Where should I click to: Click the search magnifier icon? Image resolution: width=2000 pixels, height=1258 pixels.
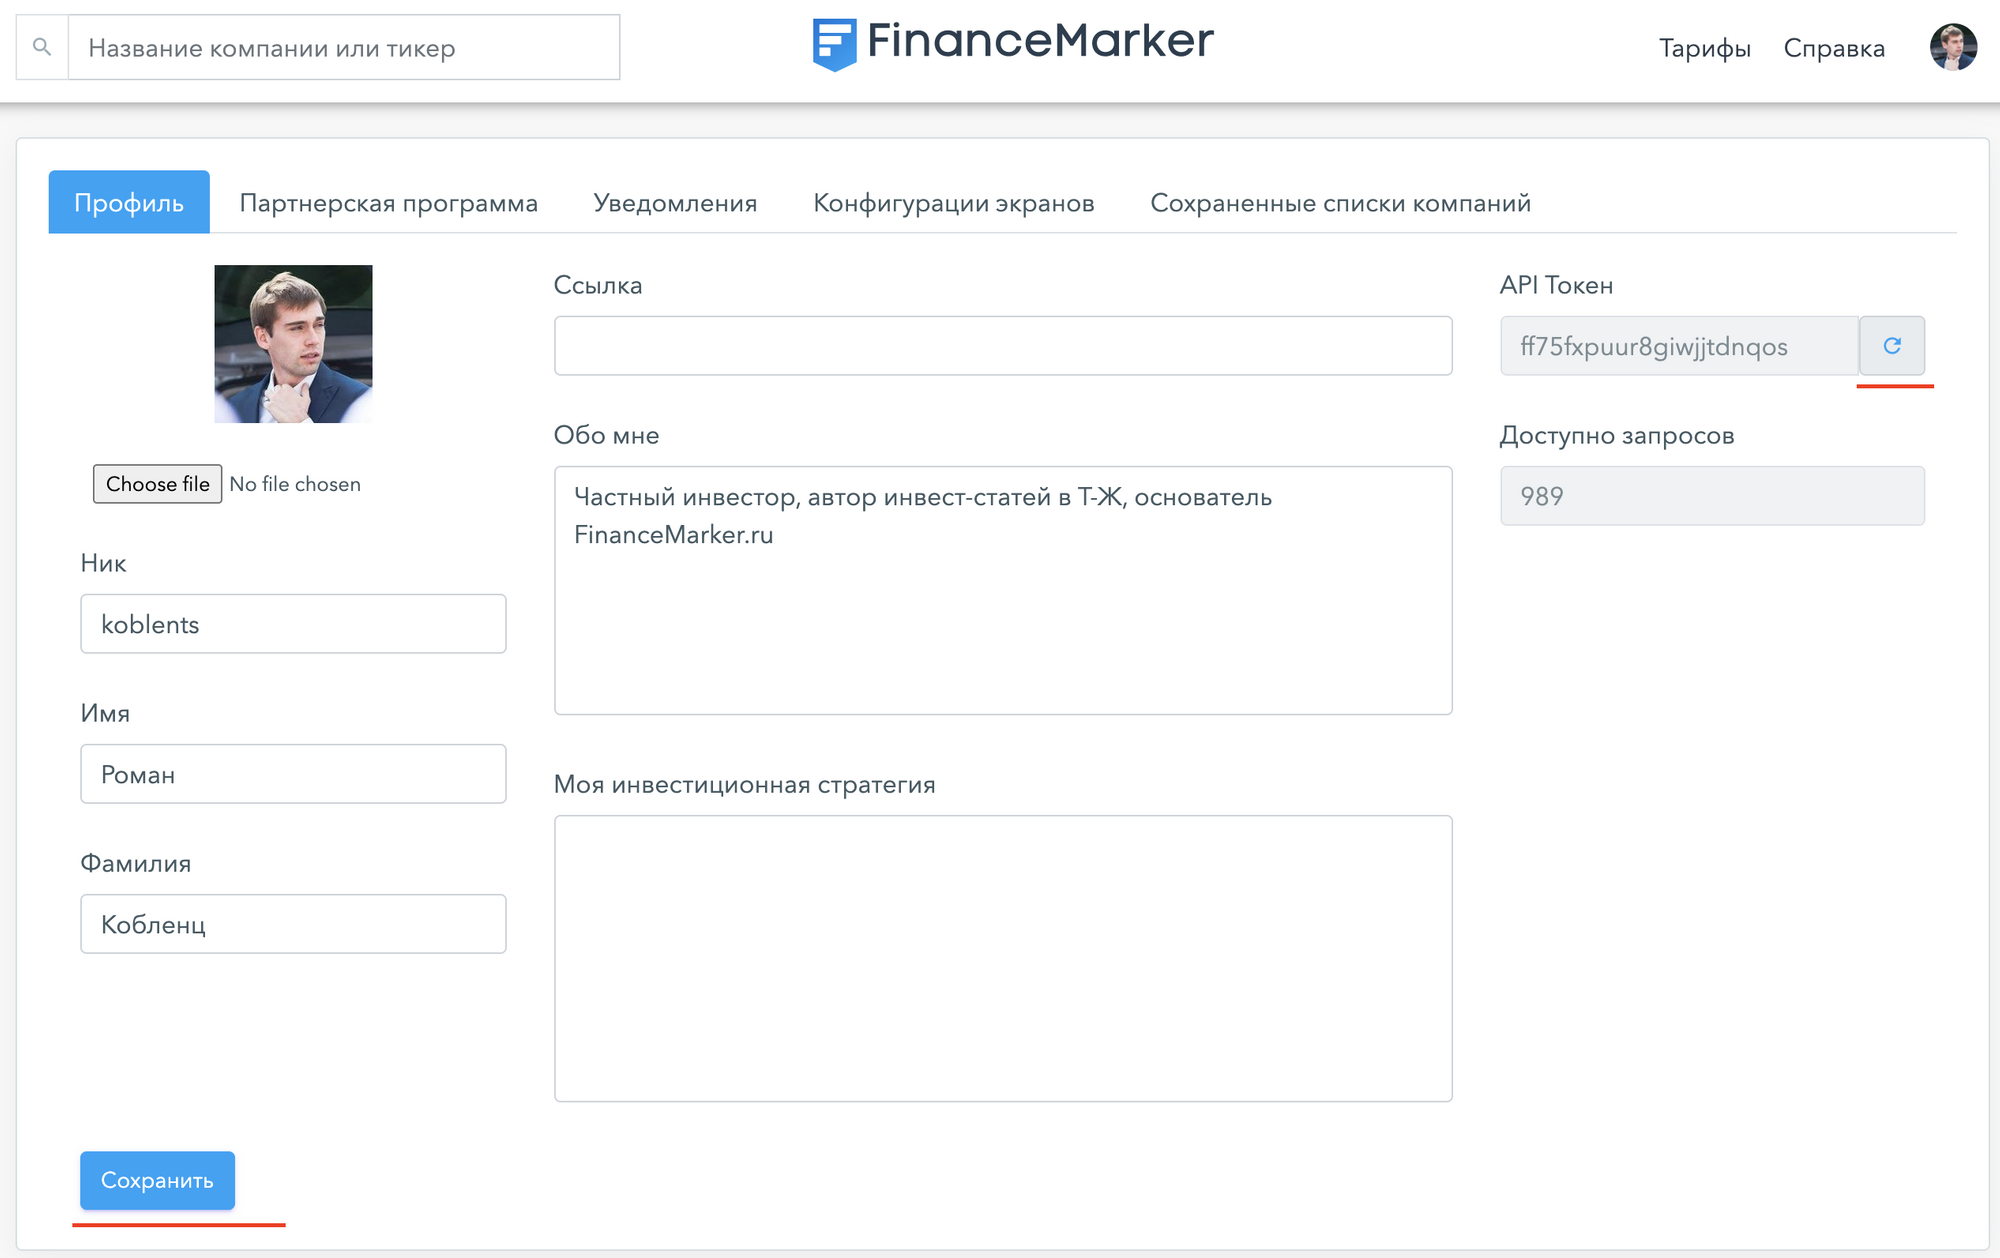click(x=41, y=48)
